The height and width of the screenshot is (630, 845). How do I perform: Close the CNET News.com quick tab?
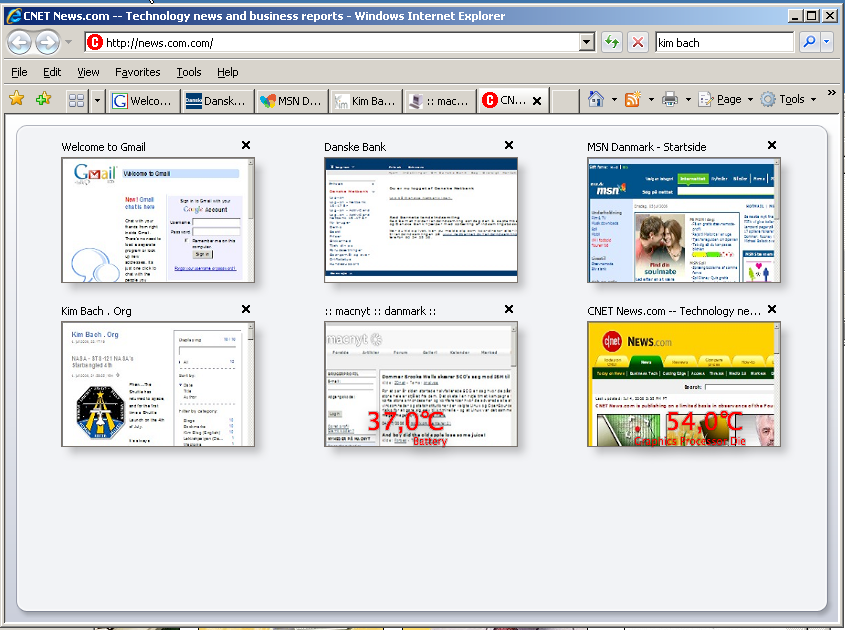click(772, 309)
